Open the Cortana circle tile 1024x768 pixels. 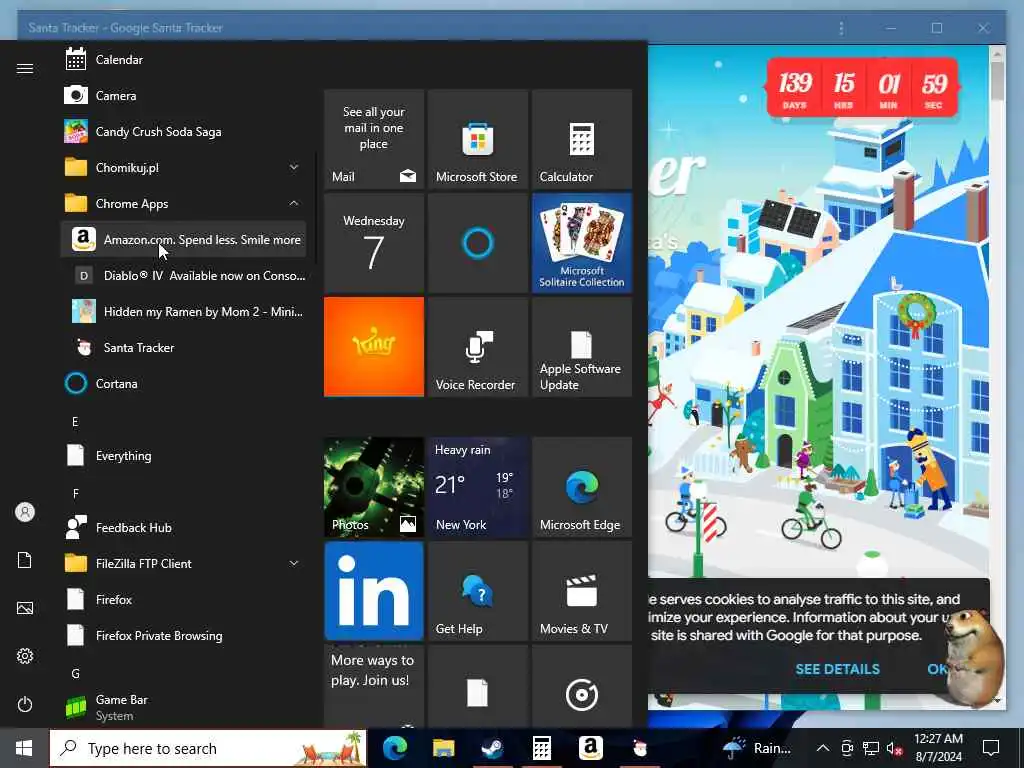point(477,243)
